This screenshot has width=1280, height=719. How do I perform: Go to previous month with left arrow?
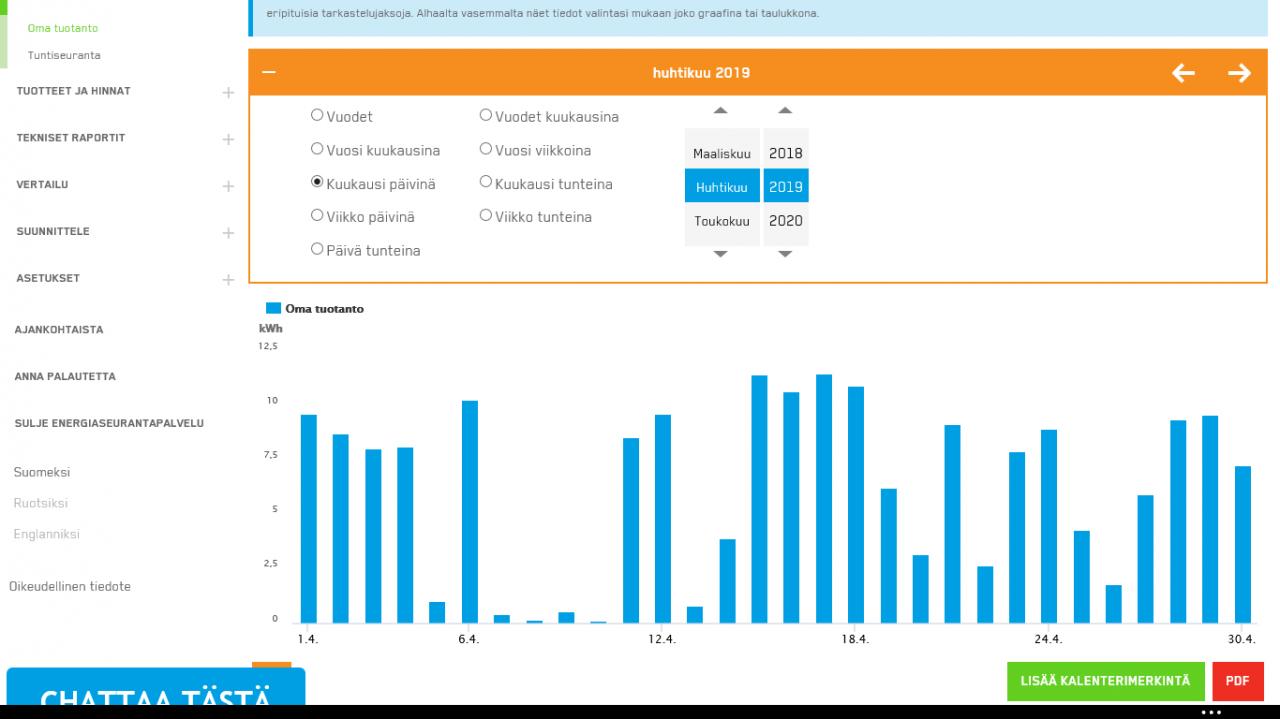pos(1183,73)
